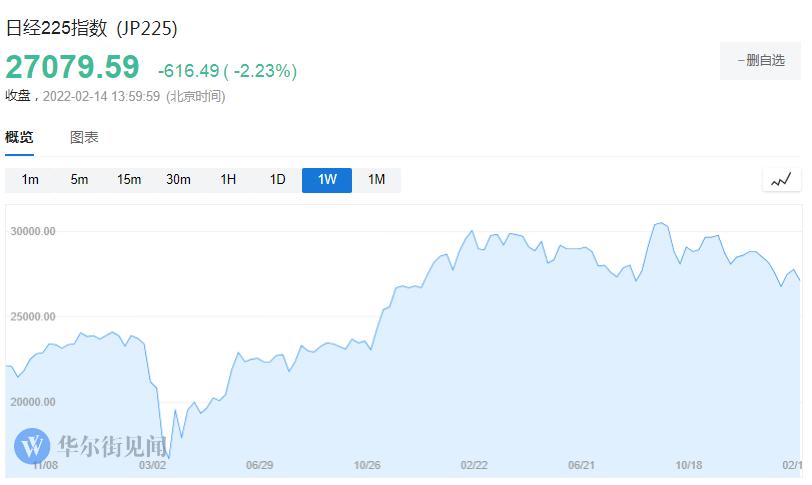
Task: Click the active 1W timeframe button
Action: (327, 180)
